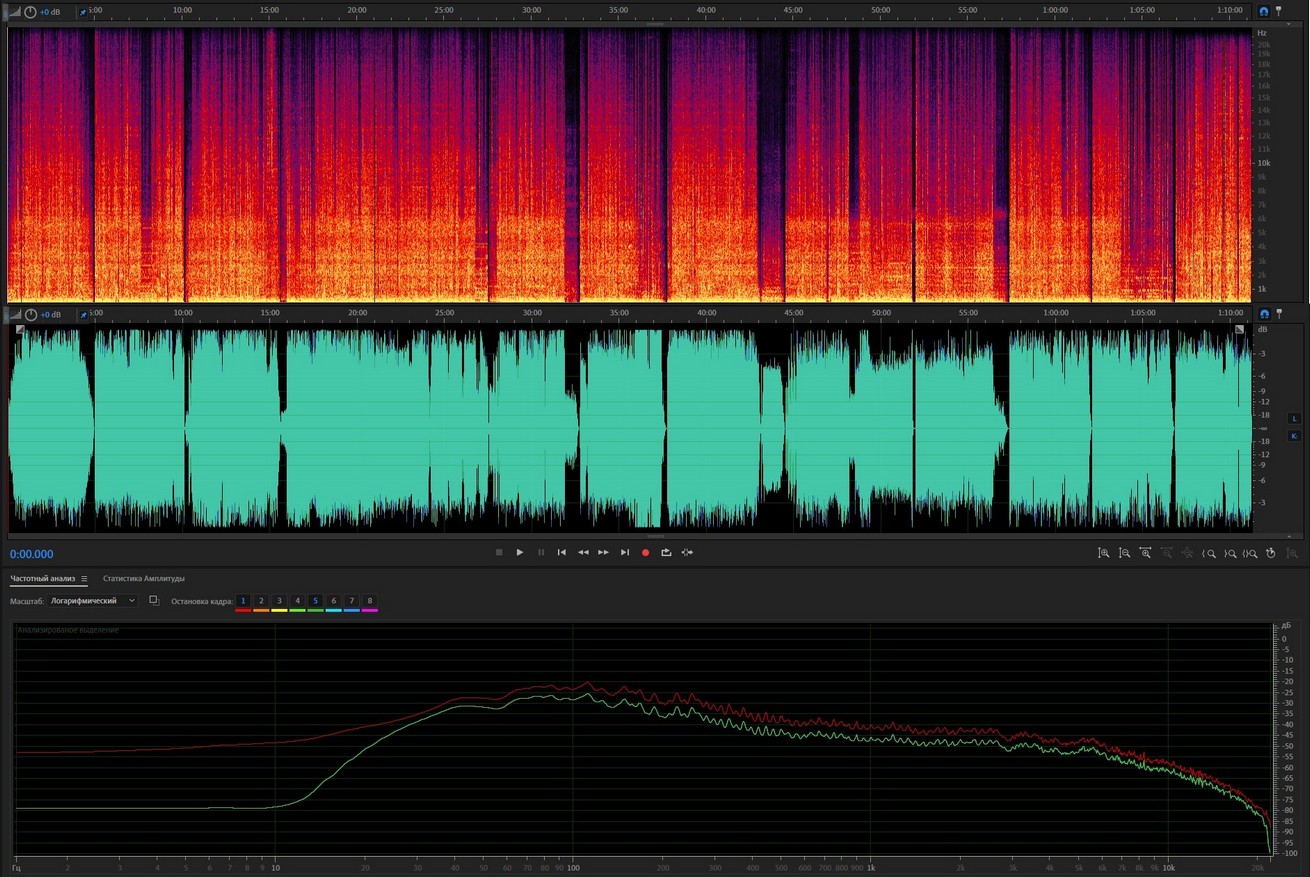This screenshot has height=877, width=1310.
Task: Open the Логарифмический scale dropdown
Action: point(93,601)
